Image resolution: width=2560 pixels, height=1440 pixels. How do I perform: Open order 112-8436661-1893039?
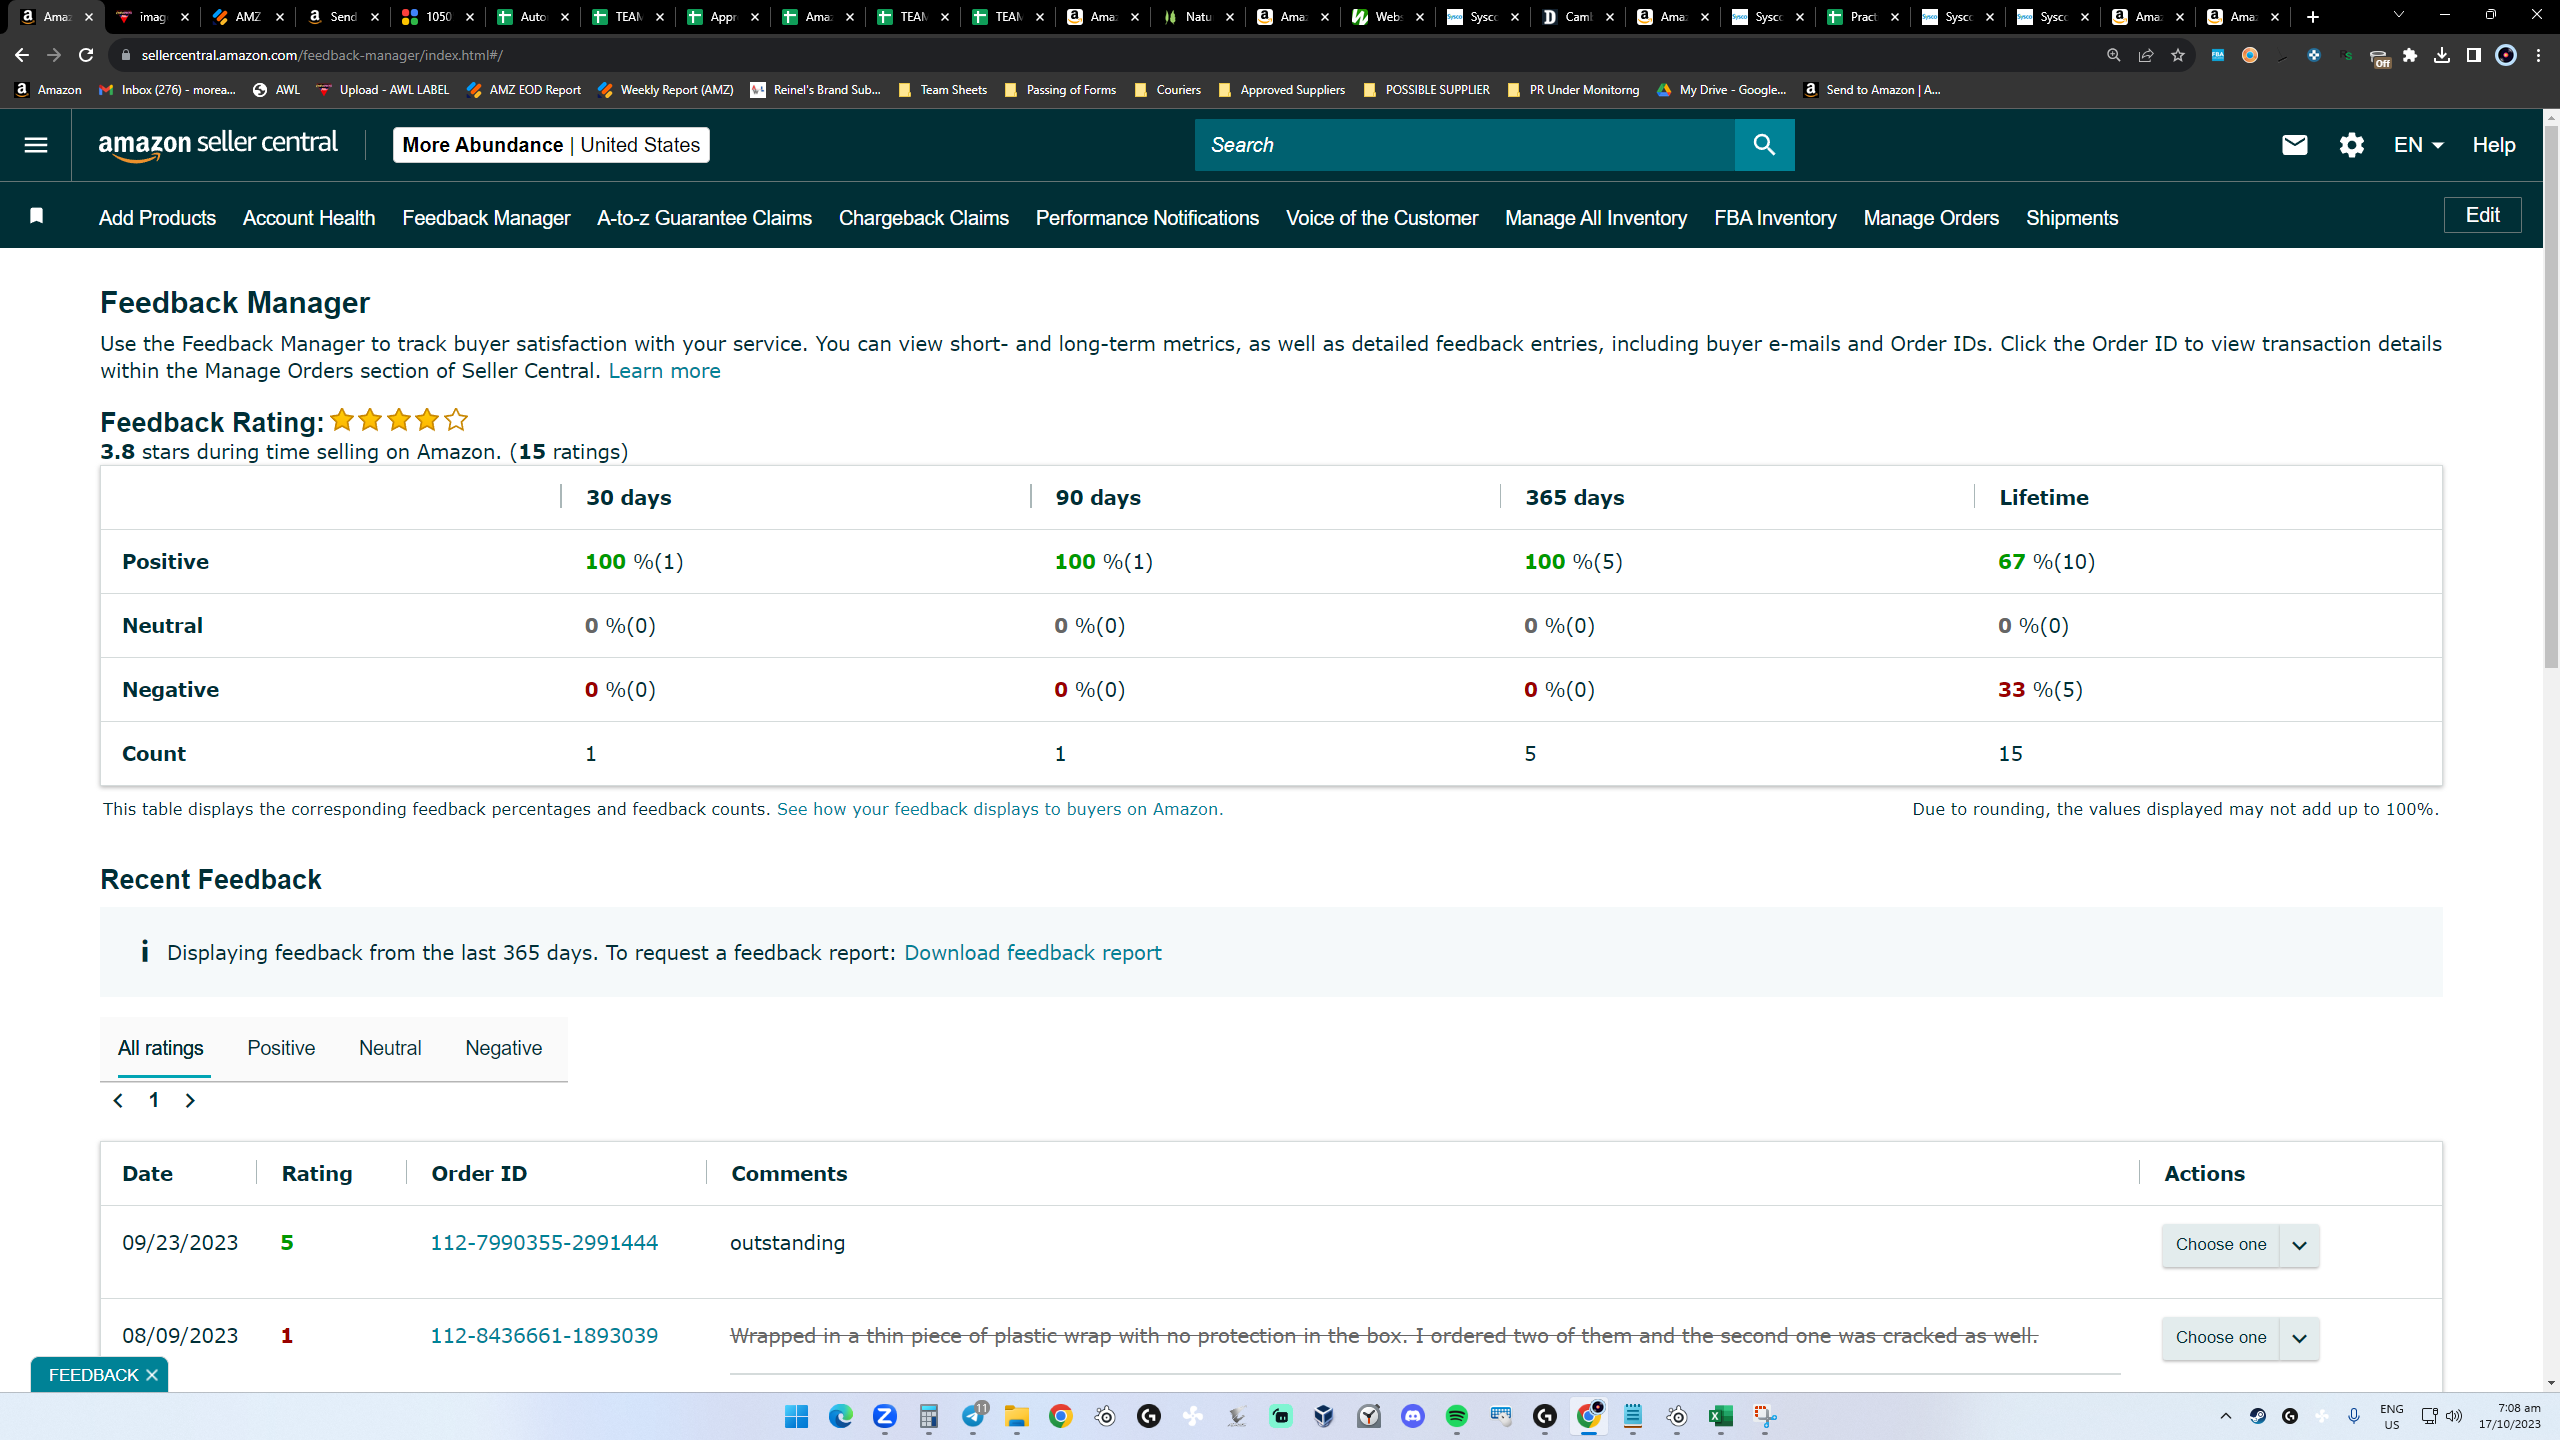pos(544,1336)
